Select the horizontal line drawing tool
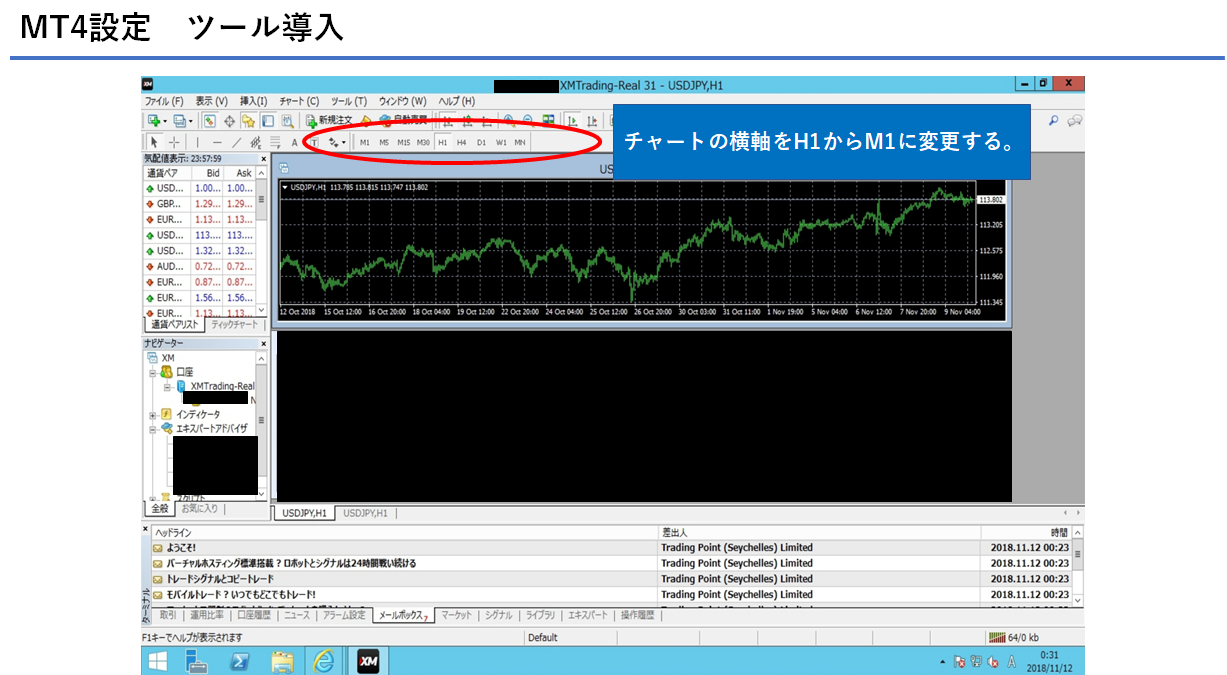 pos(217,142)
